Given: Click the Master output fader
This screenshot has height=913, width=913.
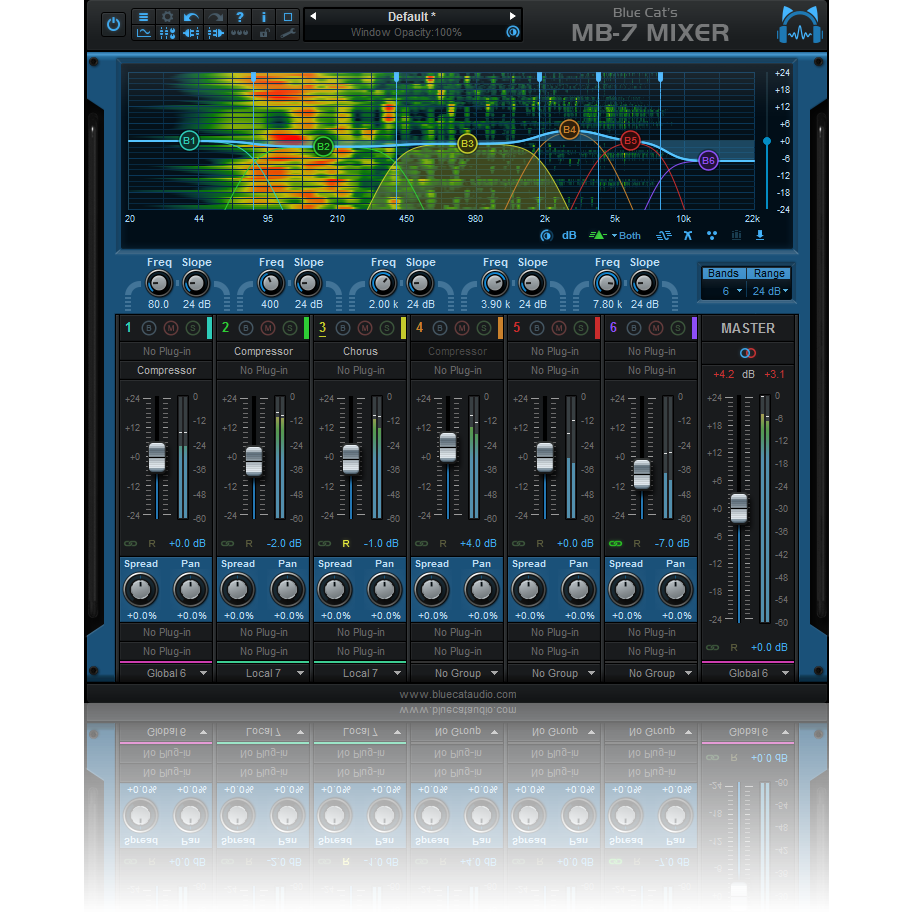Looking at the screenshot, I should point(739,509).
